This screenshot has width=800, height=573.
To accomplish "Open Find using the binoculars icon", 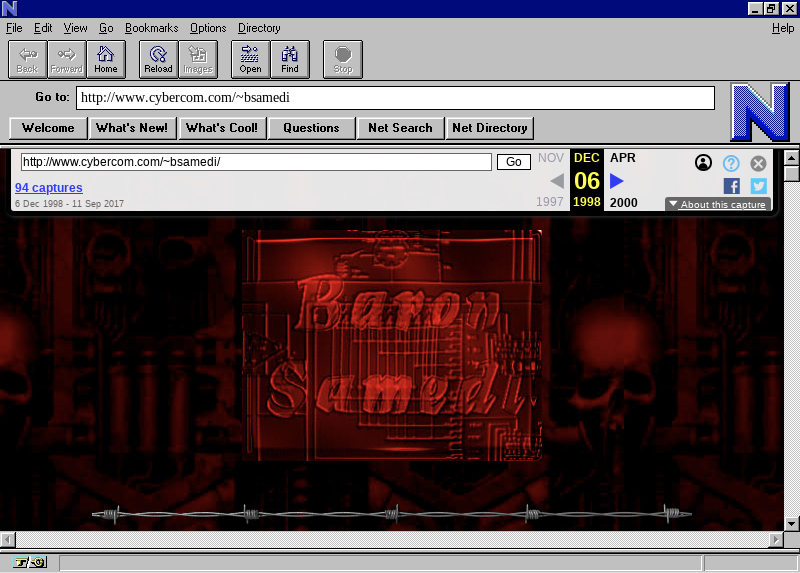I will (x=290, y=59).
